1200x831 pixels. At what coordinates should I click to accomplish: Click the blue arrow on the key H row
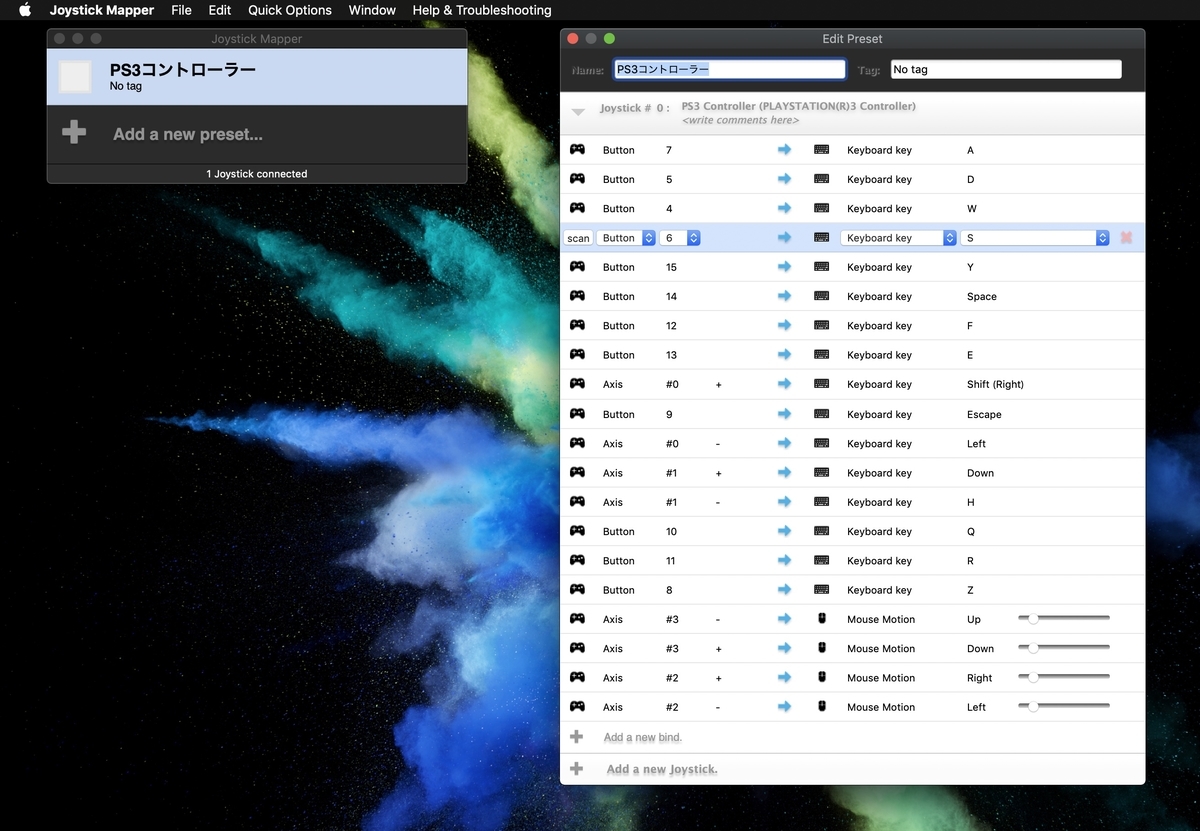(x=784, y=502)
